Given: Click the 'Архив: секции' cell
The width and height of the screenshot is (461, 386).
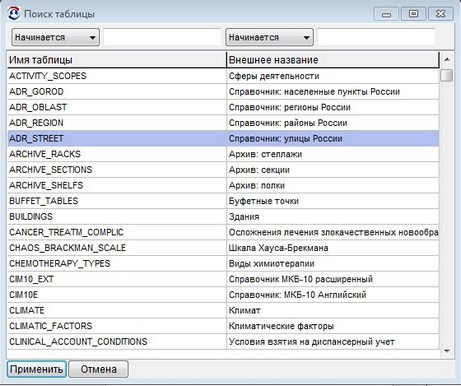Looking at the screenshot, I should (333, 170).
